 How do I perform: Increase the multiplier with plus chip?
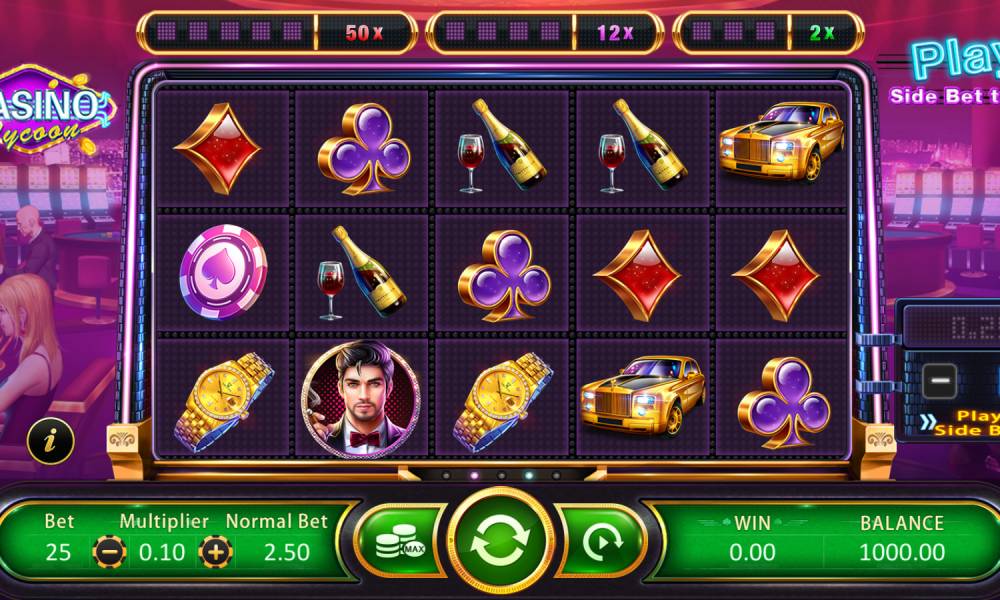click(x=216, y=552)
